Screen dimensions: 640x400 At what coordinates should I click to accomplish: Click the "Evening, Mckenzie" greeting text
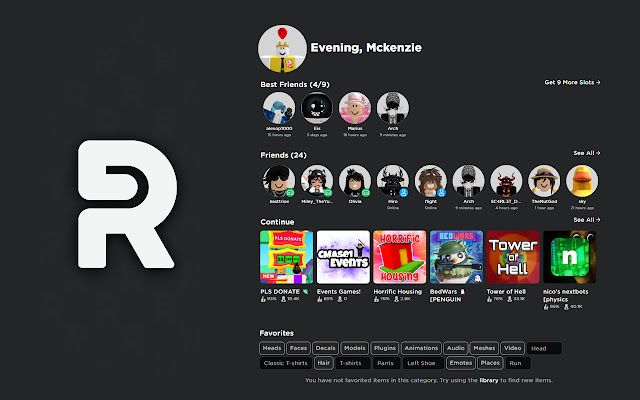pos(366,48)
